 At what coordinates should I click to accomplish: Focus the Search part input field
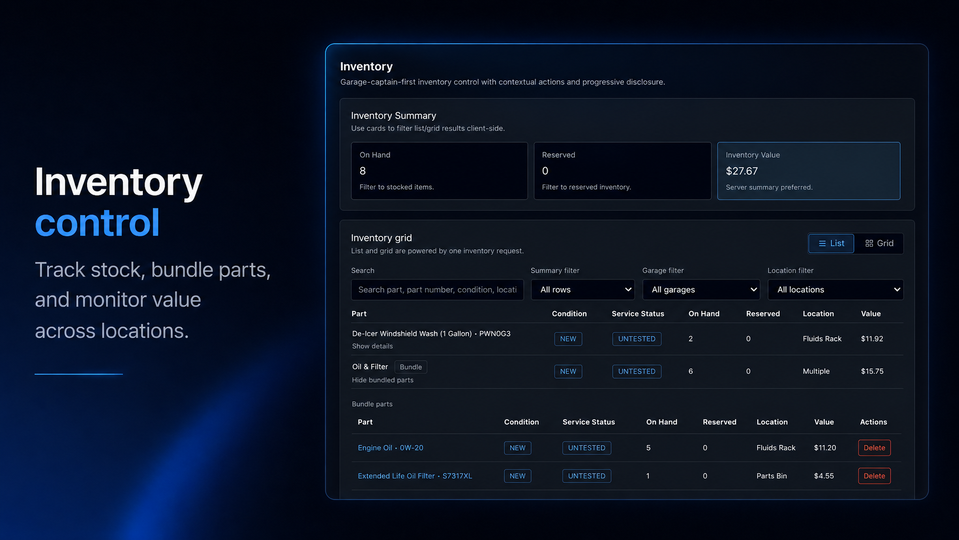(437, 290)
